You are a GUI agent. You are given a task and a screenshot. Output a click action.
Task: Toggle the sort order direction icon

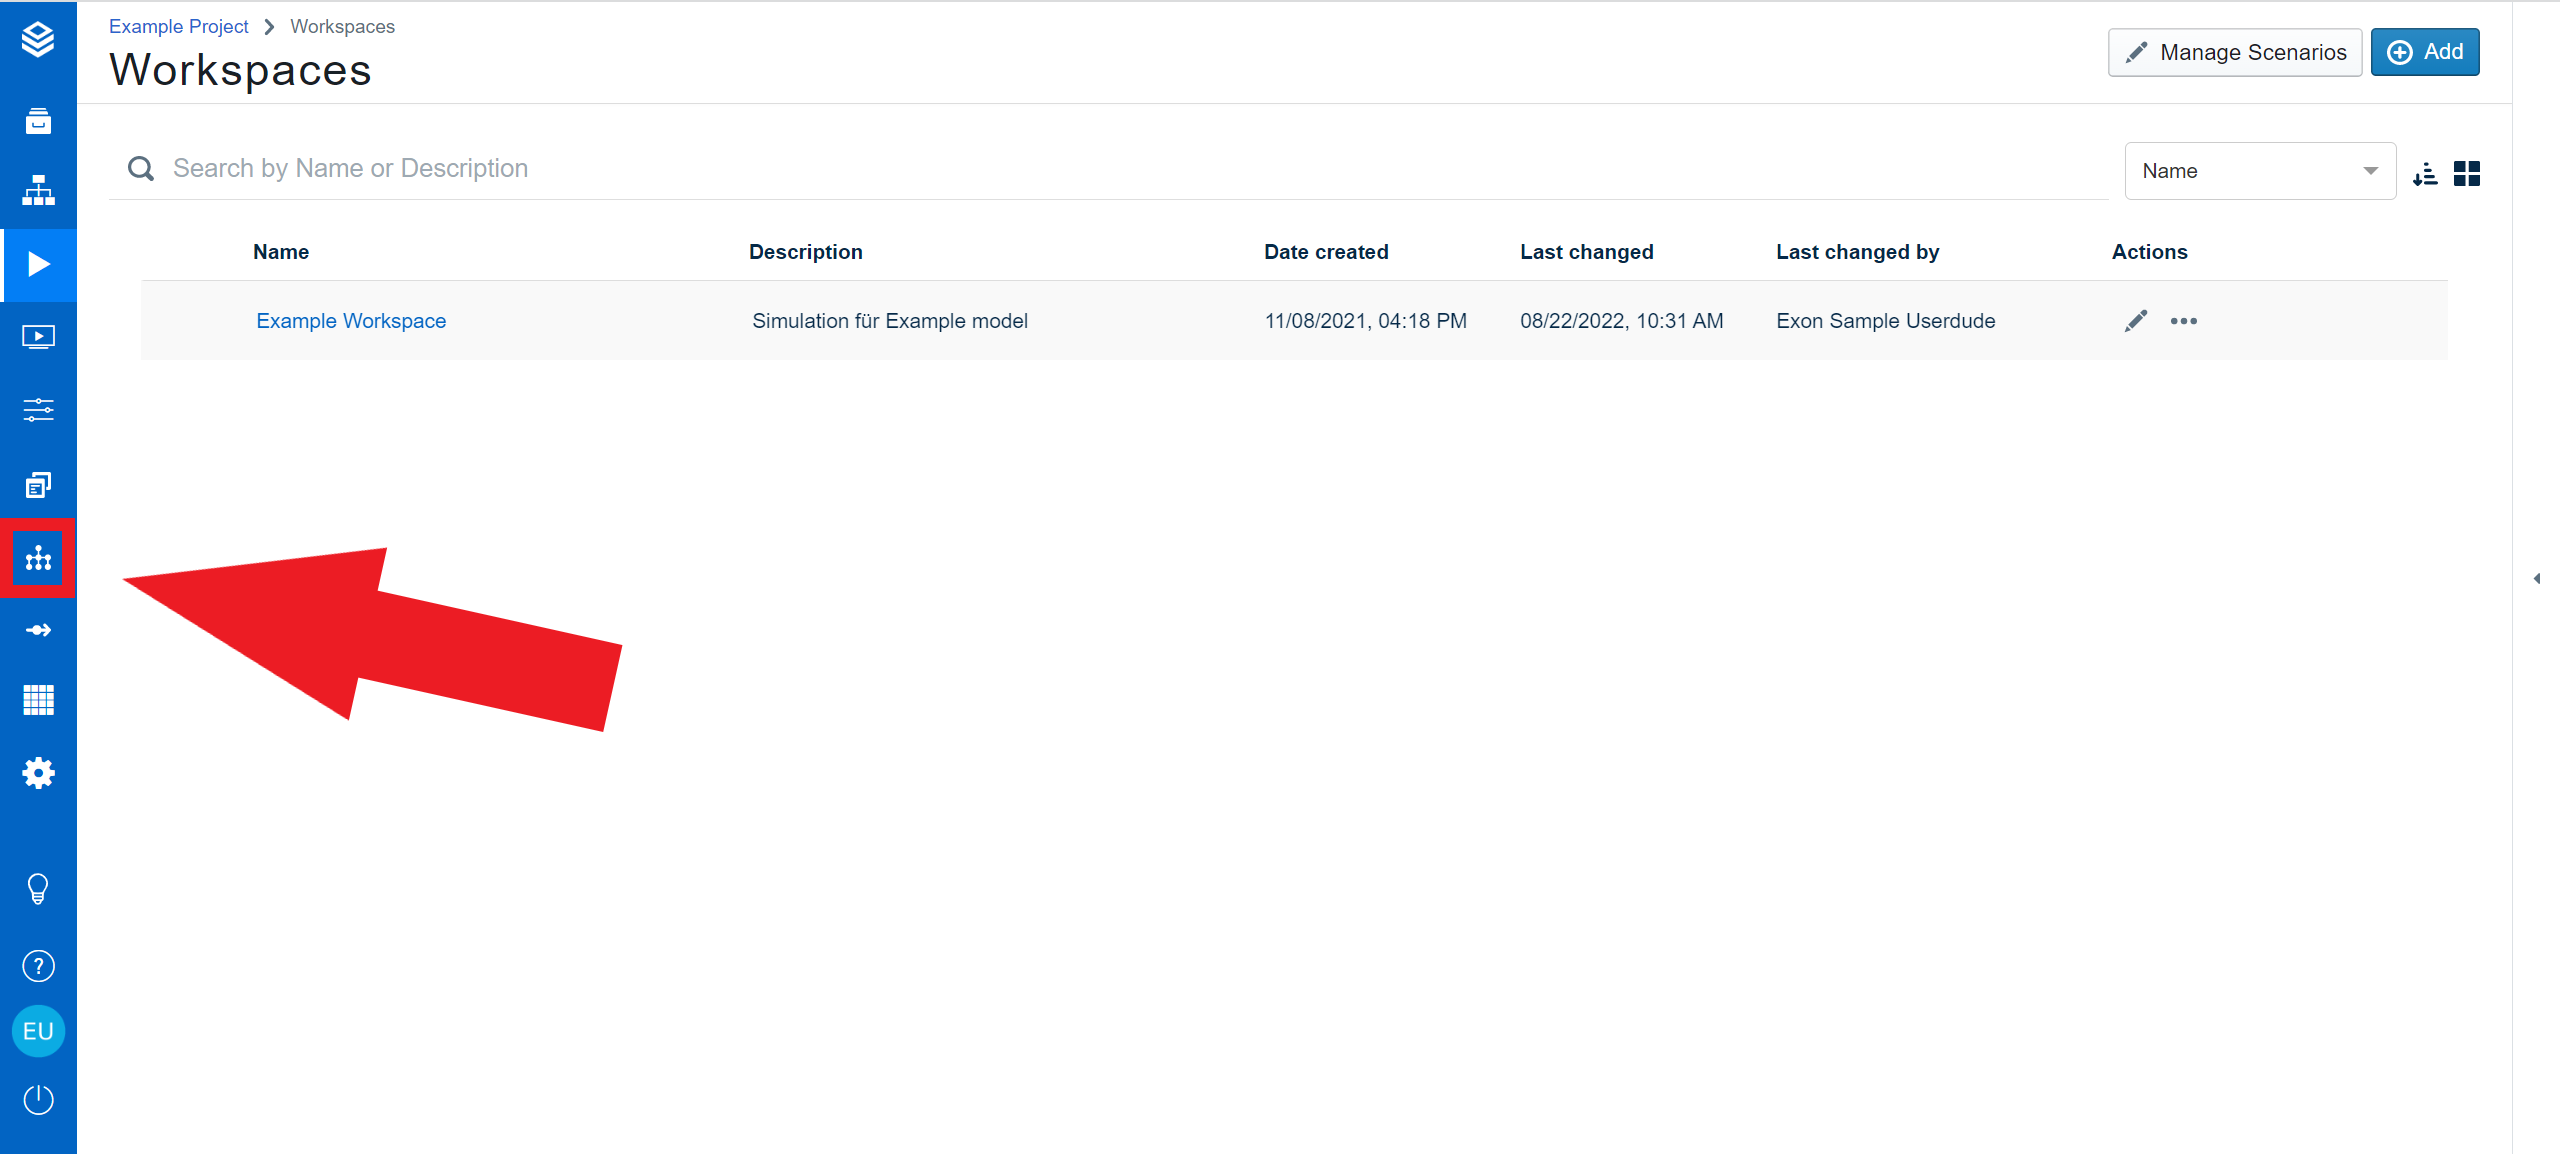pyautogui.click(x=2425, y=174)
